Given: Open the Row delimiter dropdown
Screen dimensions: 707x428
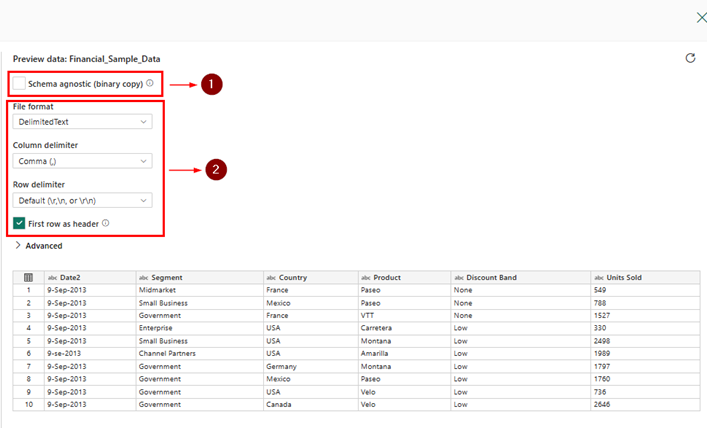Looking at the screenshot, I should coord(83,201).
